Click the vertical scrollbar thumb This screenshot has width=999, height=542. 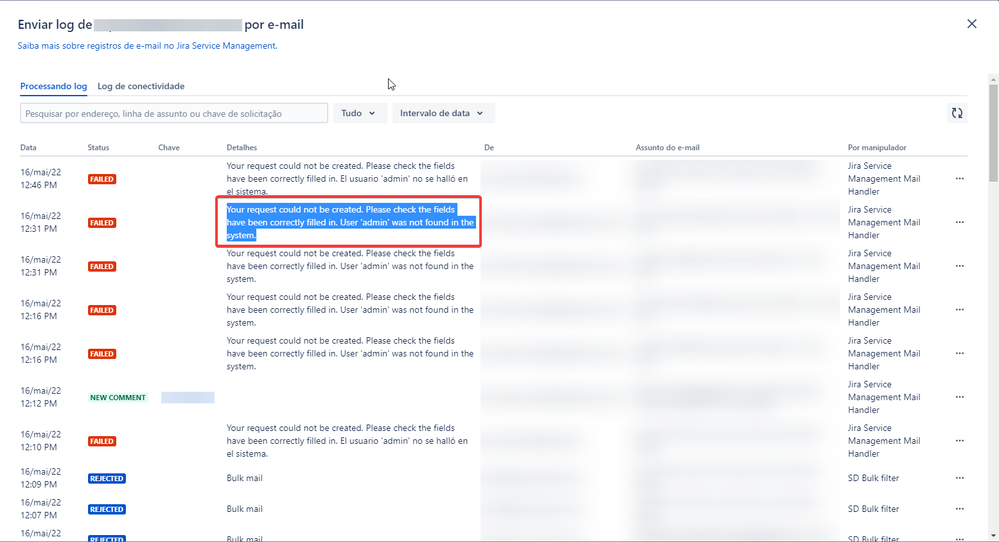[993, 132]
